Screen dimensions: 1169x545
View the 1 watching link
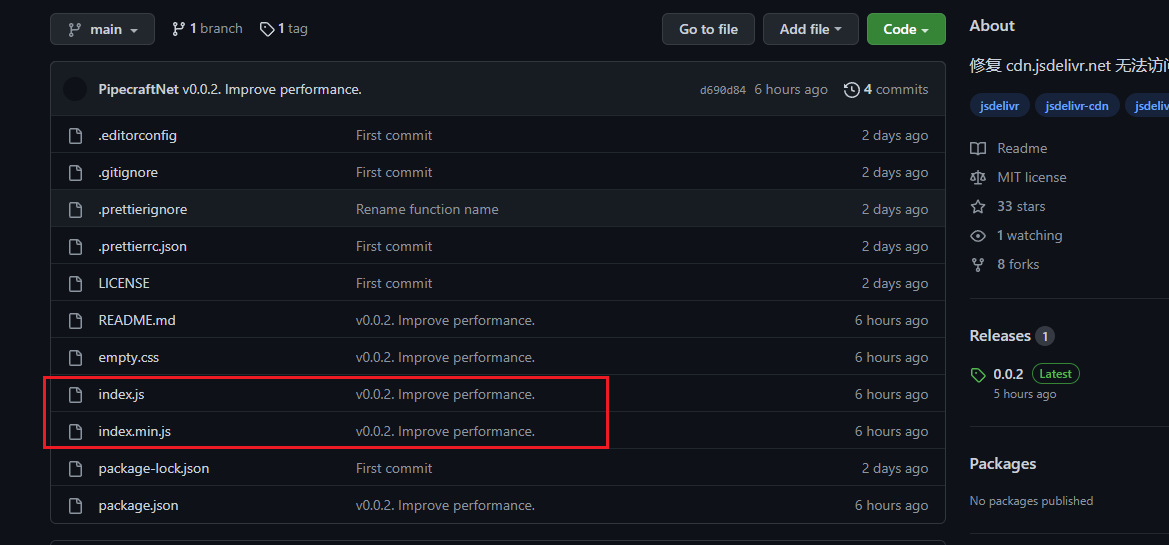tap(1030, 236)
